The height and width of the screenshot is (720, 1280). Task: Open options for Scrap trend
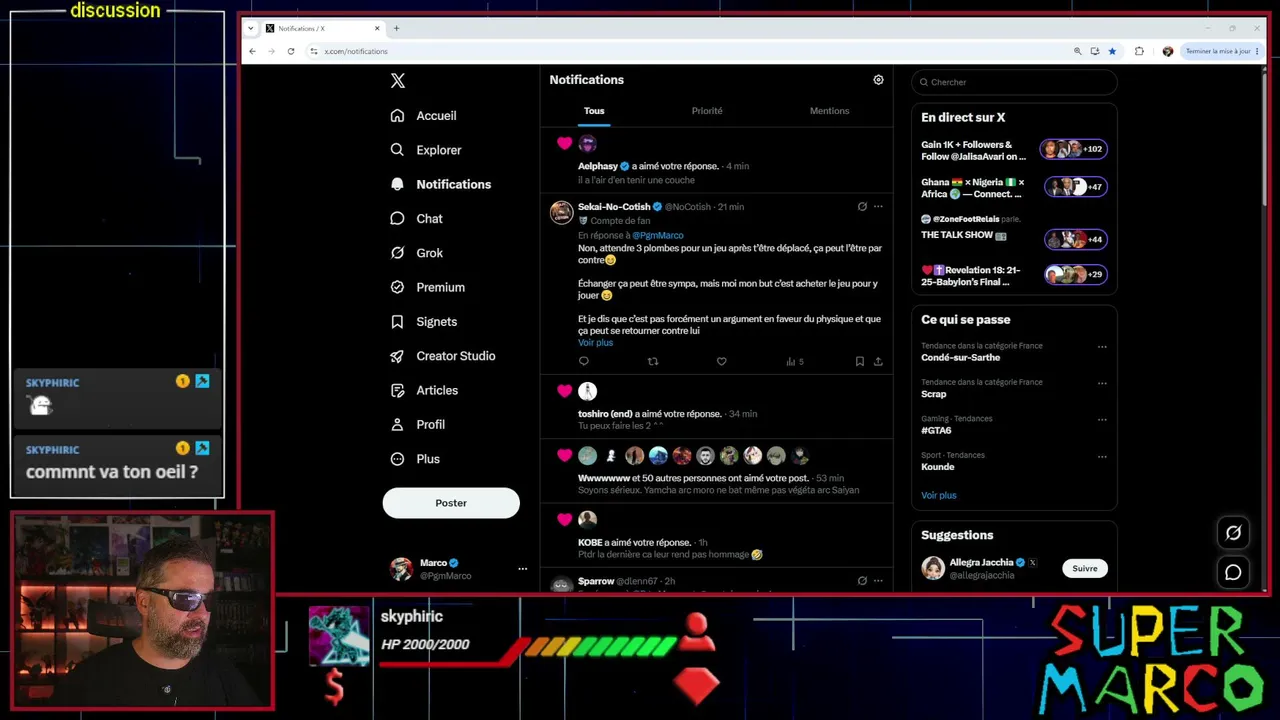click(x=1102, y=383)
